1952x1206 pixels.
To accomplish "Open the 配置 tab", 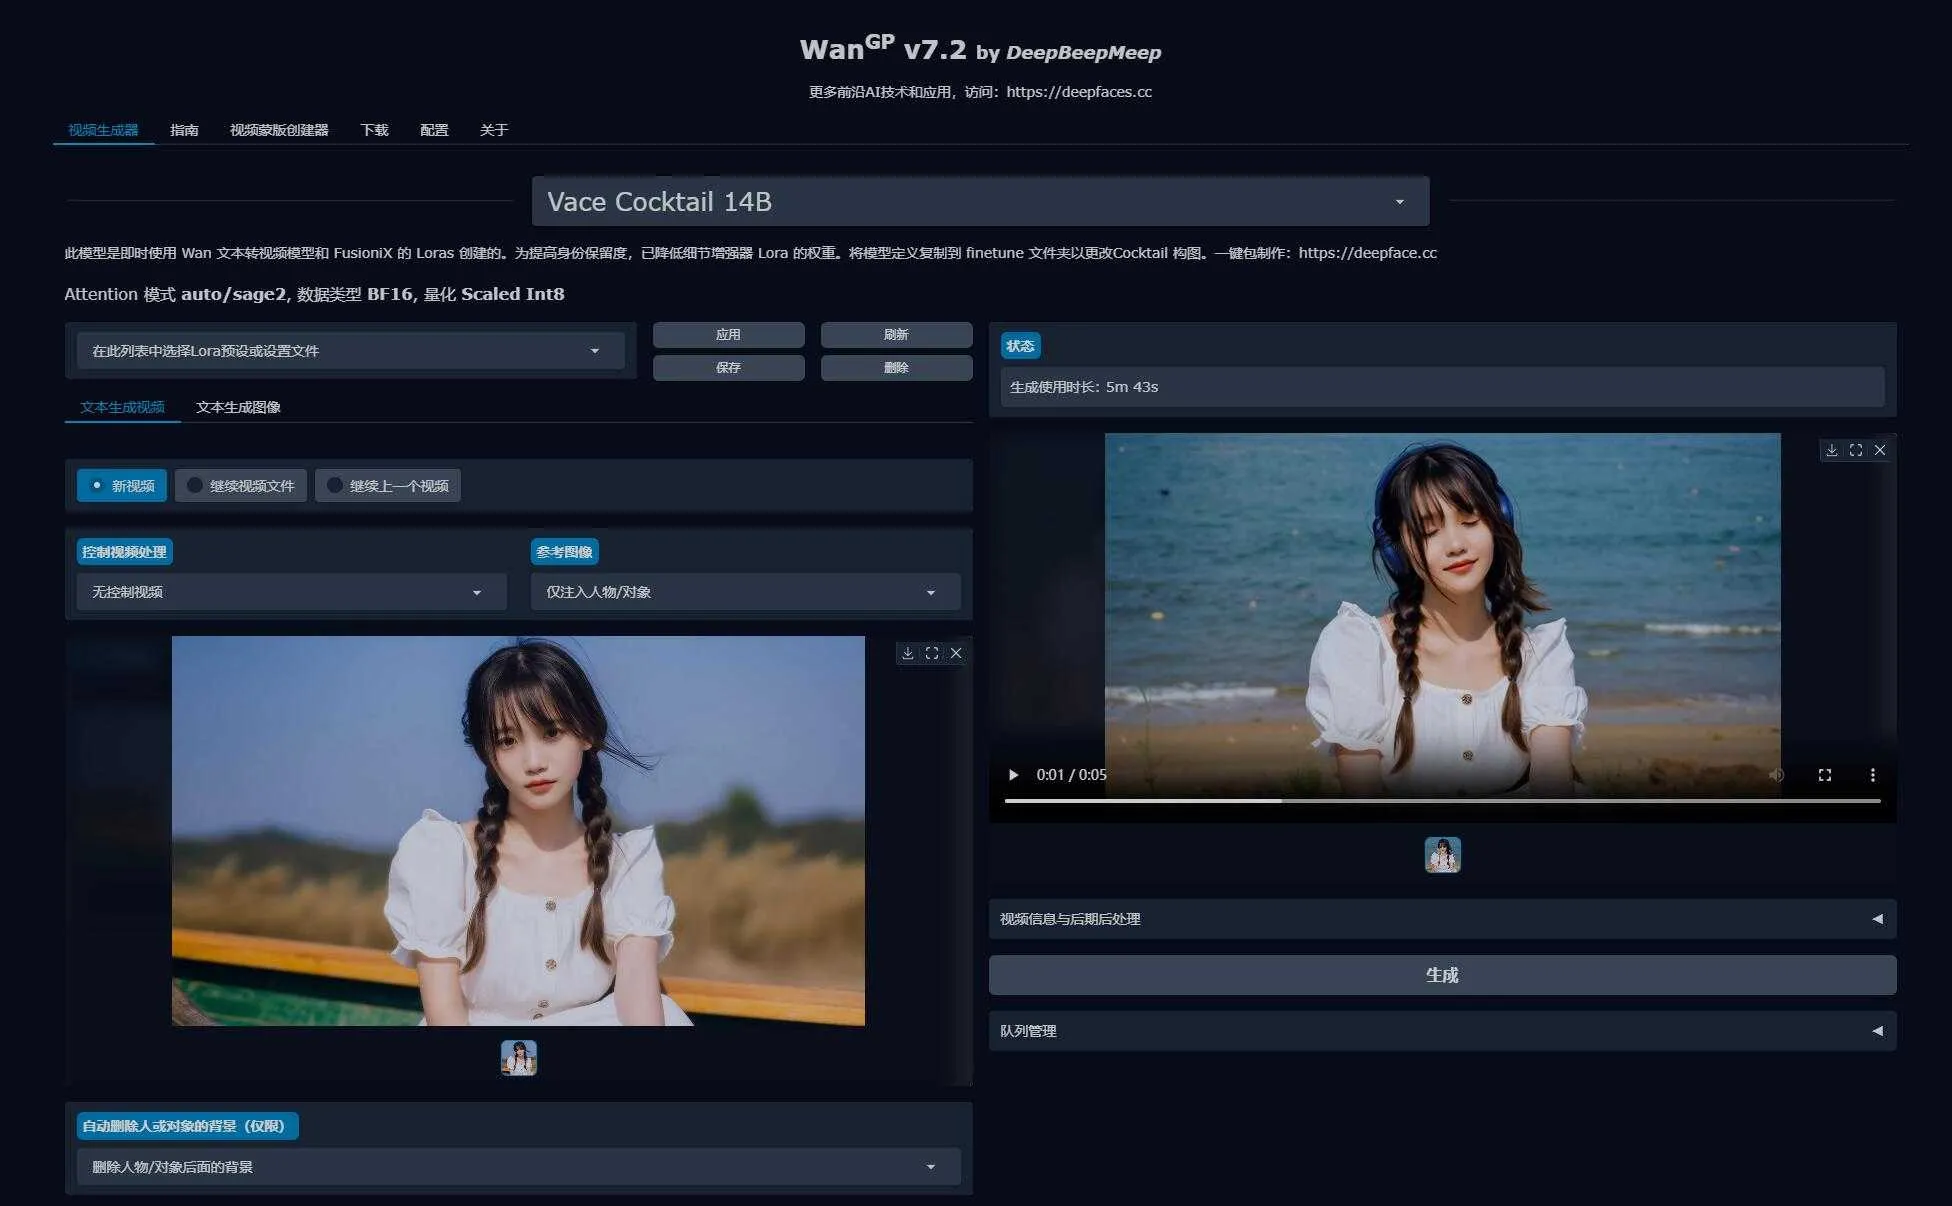I will click(434, 130).
